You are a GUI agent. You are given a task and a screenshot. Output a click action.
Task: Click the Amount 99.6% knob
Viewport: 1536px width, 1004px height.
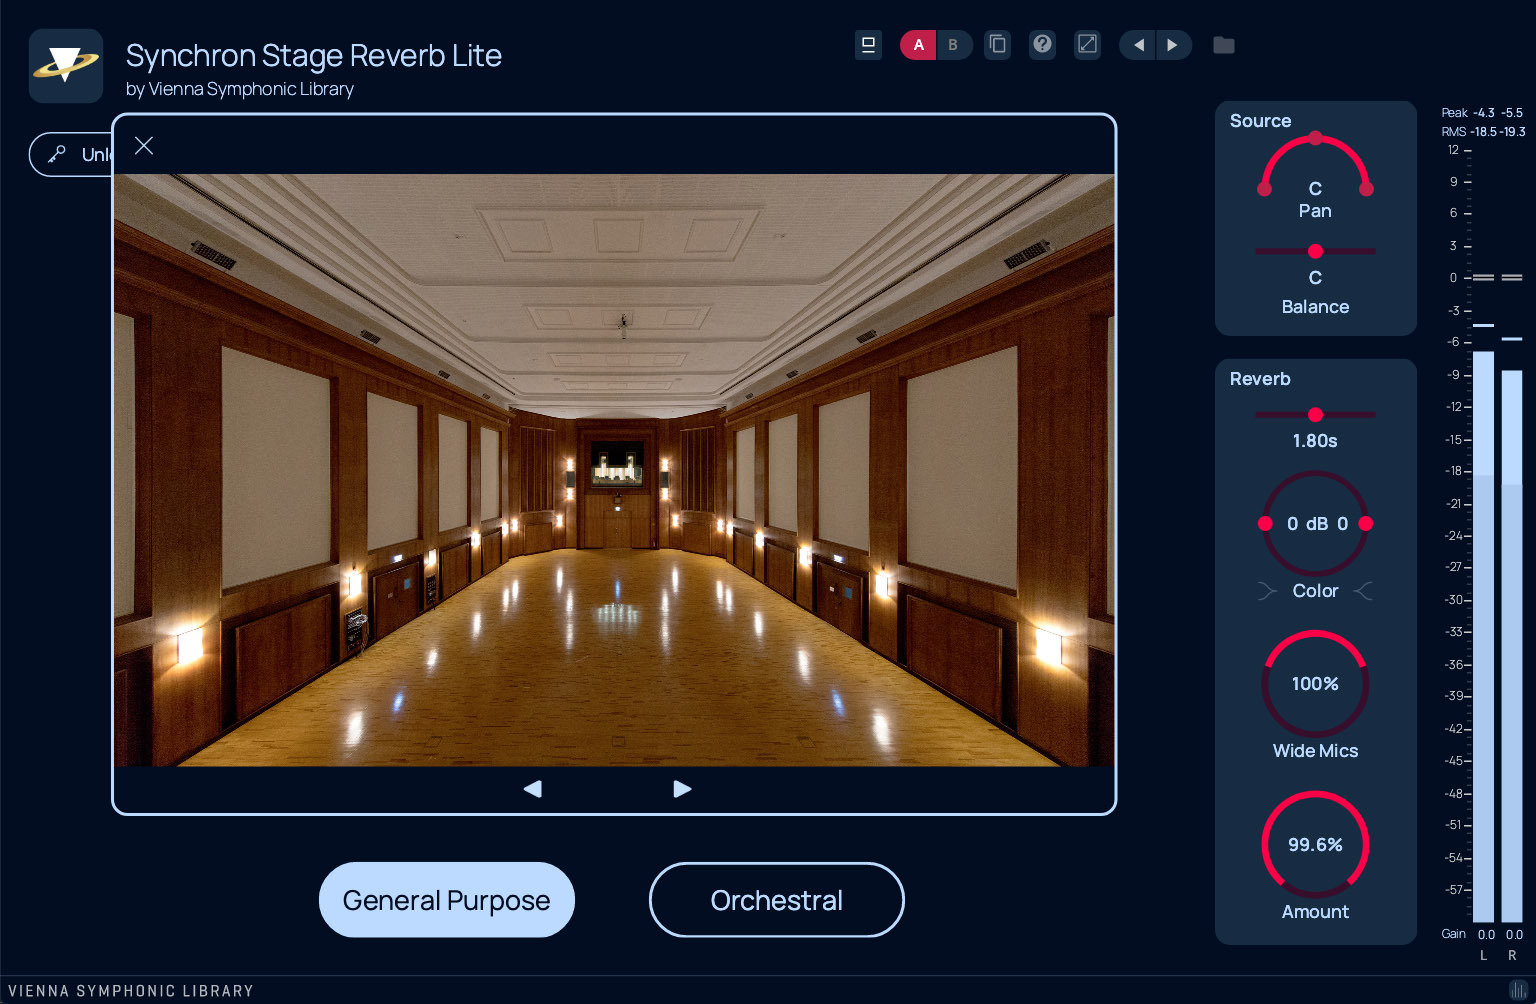pos(1315,845)
